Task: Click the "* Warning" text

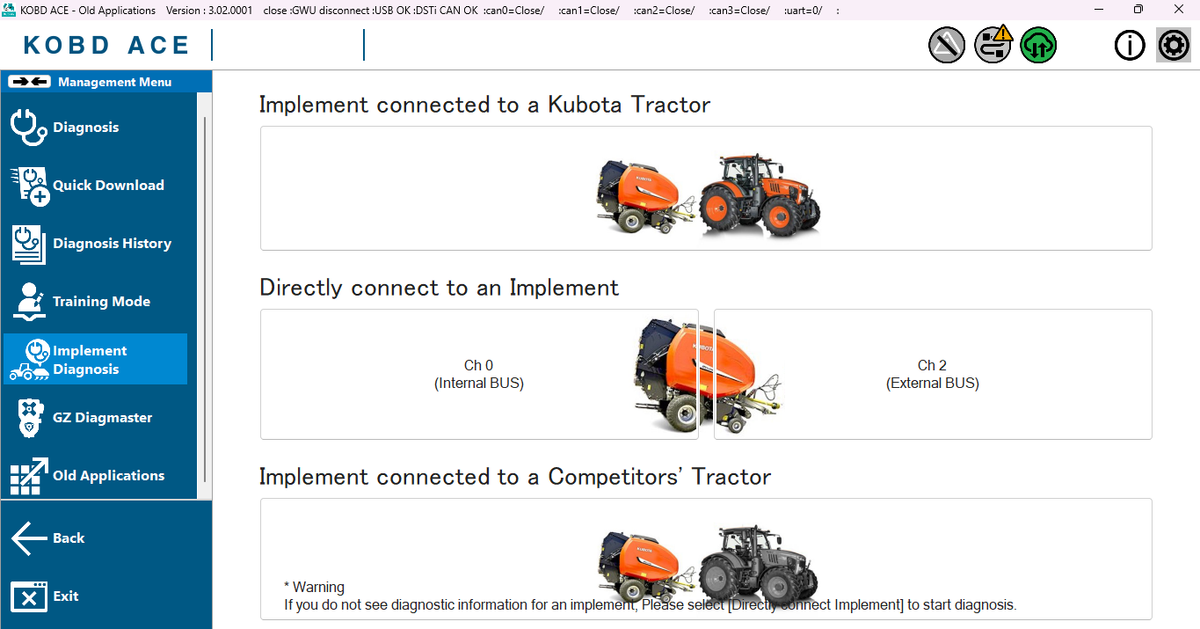Action: tap(314, 587)
